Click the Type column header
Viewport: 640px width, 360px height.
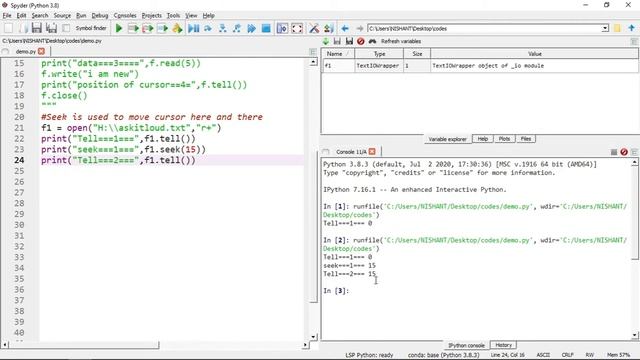379,54
